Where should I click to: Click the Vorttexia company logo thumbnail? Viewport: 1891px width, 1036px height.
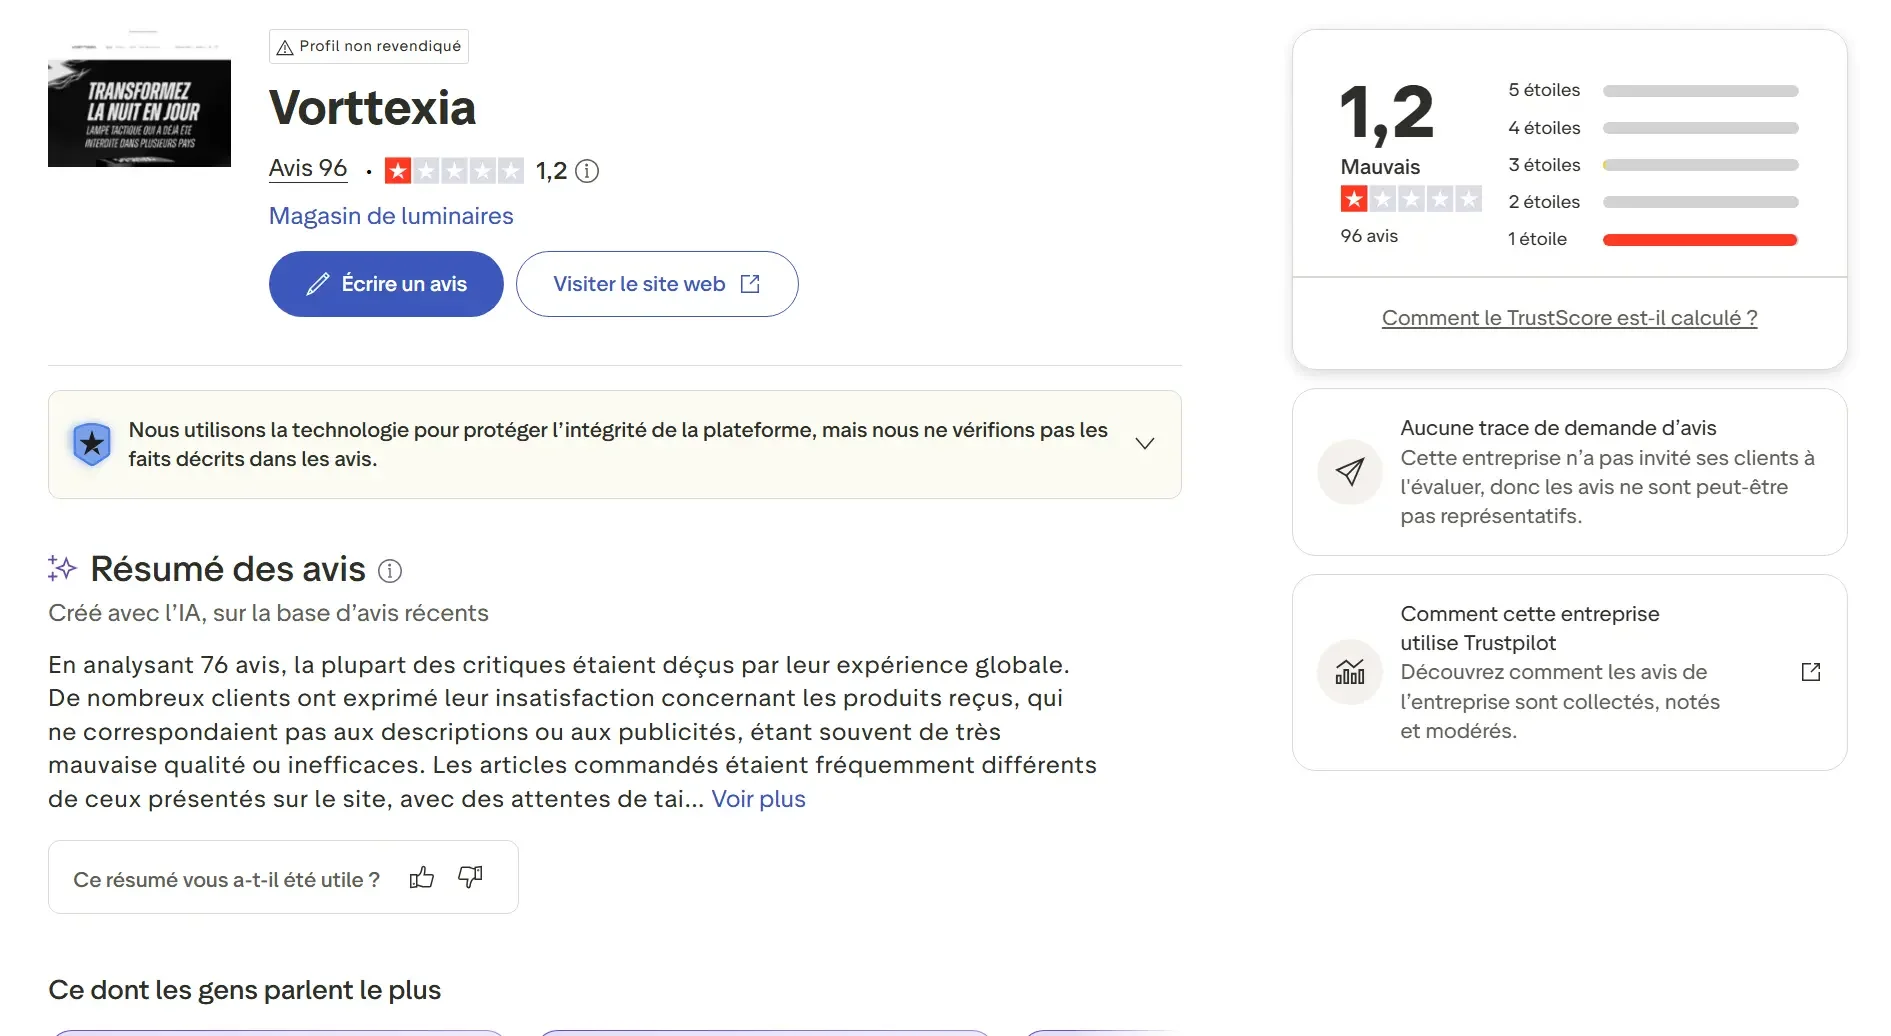[x=139, y=98]
